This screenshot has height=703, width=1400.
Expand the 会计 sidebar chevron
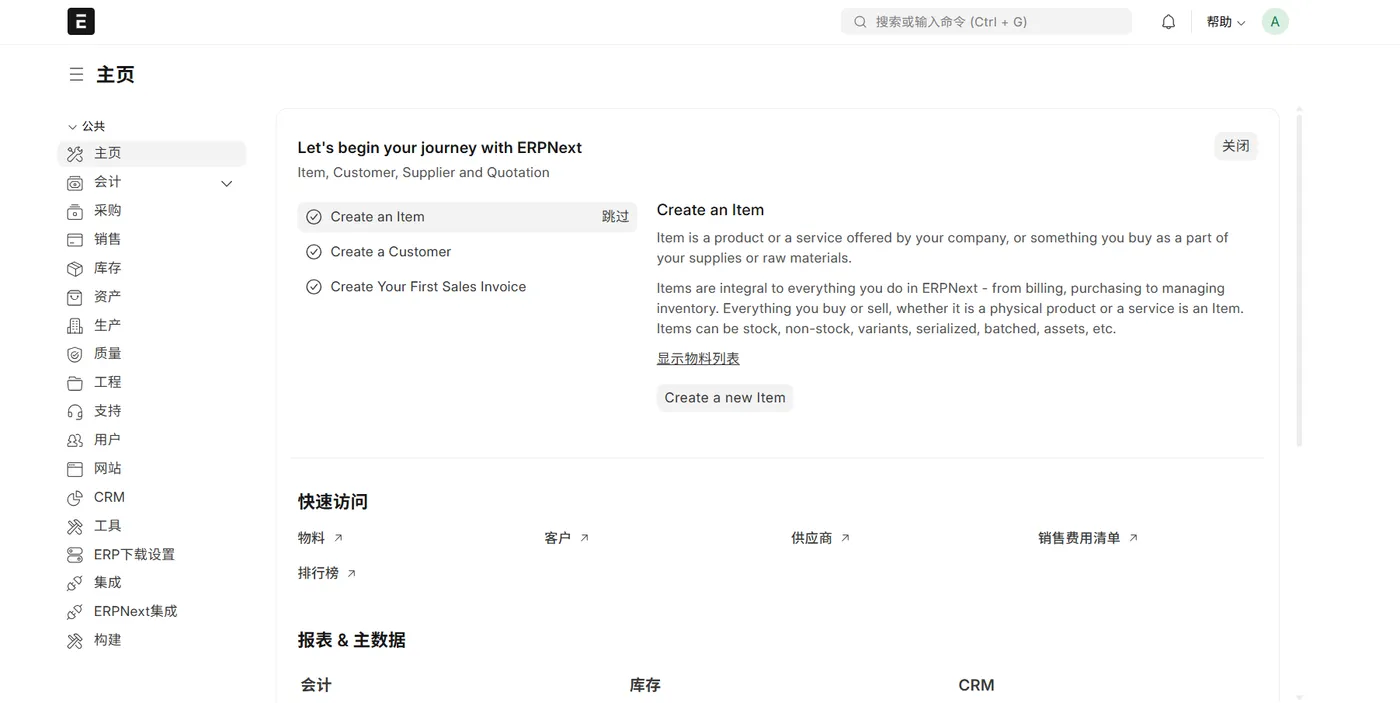(227, 183)
